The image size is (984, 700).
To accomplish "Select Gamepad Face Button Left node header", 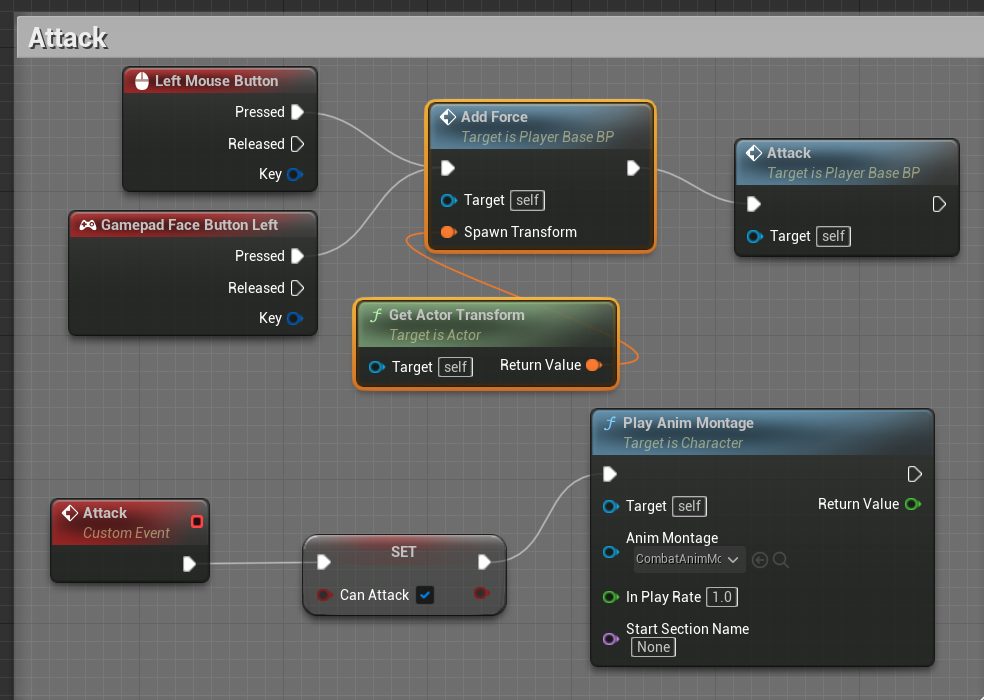I will 193,225.
